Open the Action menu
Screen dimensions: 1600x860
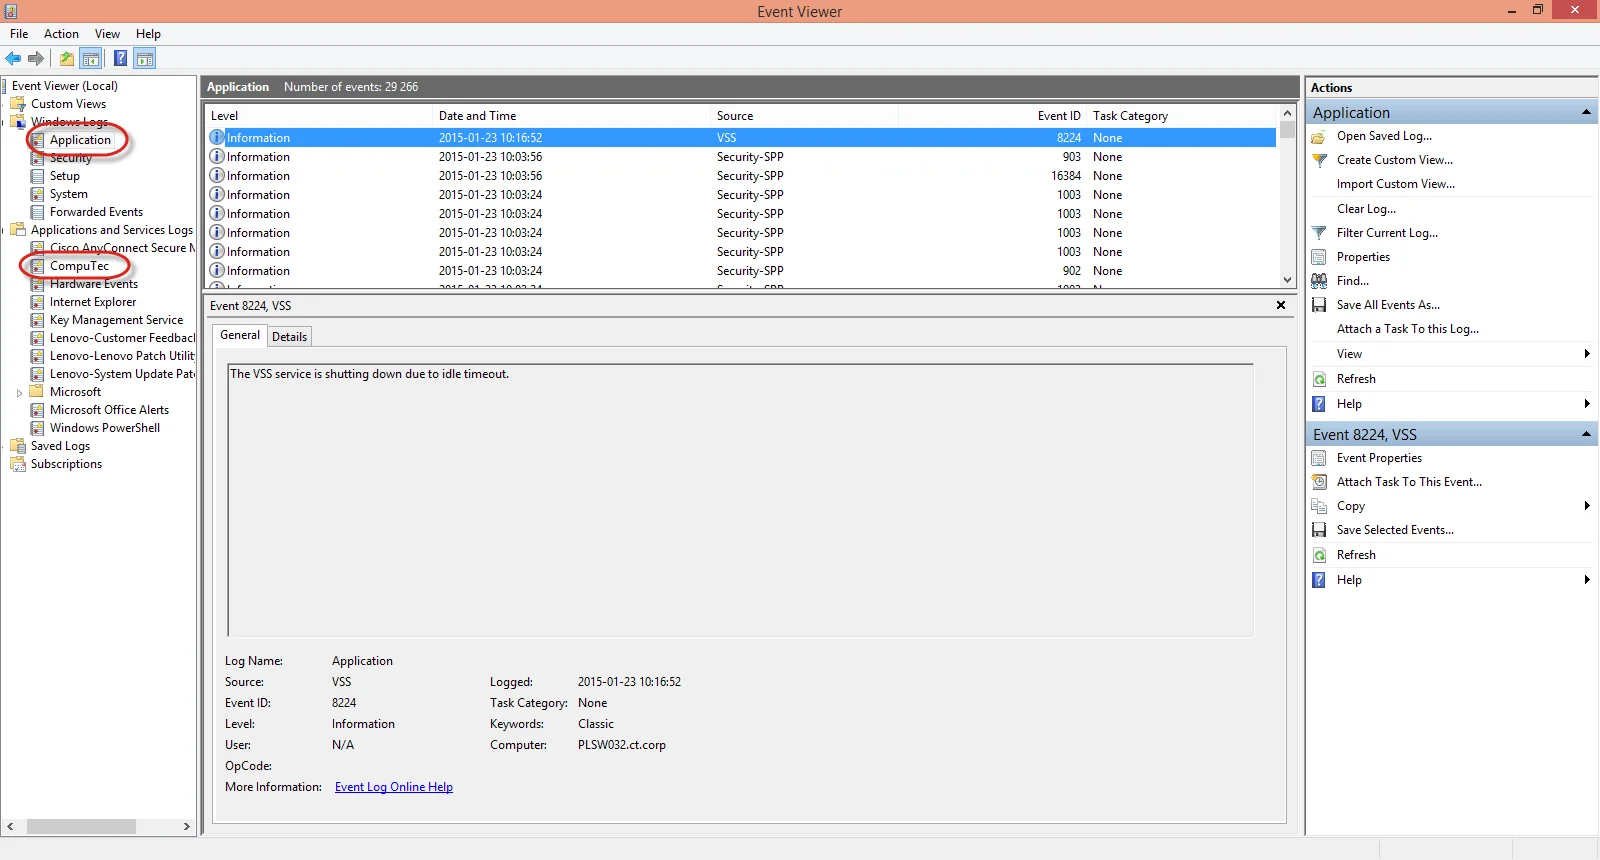61,34
